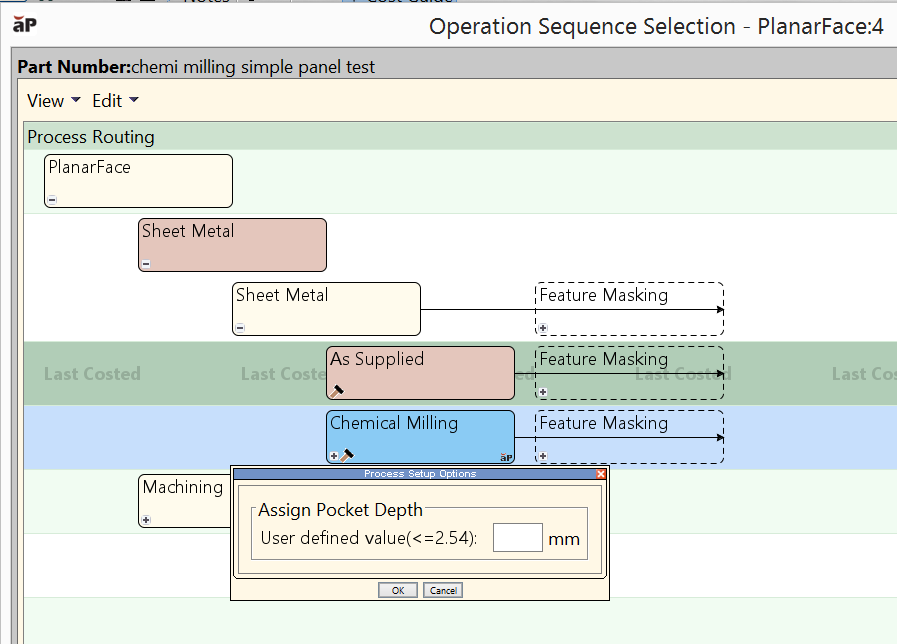Click the pocket depth user defined value field
This screenshot has height=644, width=897.
point(517,538)
